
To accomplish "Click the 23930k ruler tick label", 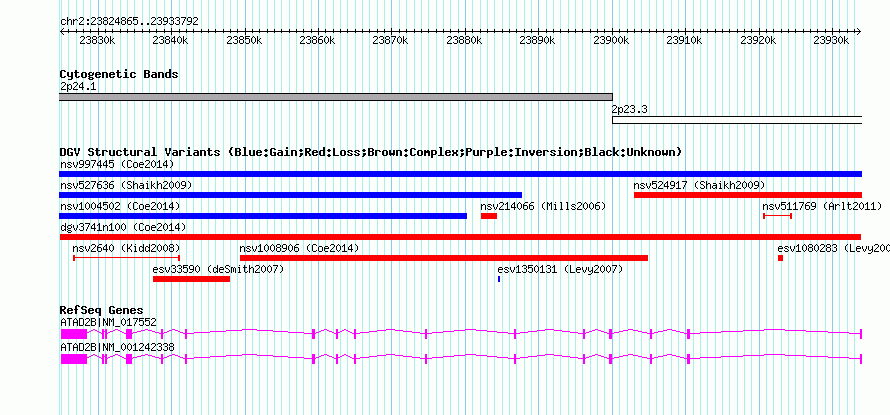I will (x=832, y=40).
